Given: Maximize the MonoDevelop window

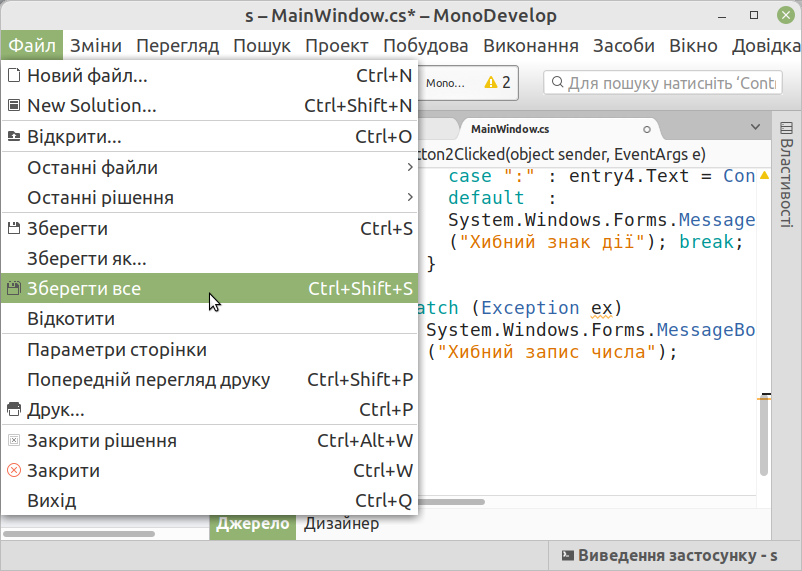Looking at the screenshot, I should pyautogui.click(x=754, y=15).
